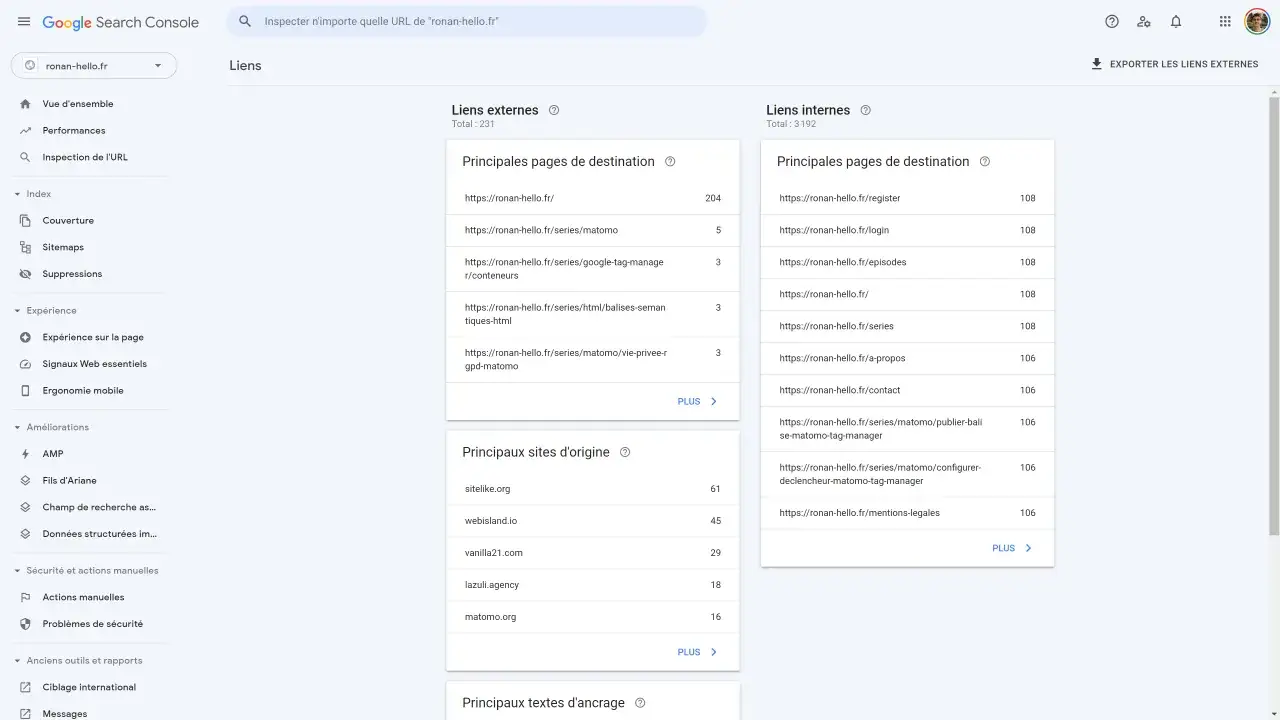
Task: Open the Help question mark icon
Action: click(x=1112, y=22)
